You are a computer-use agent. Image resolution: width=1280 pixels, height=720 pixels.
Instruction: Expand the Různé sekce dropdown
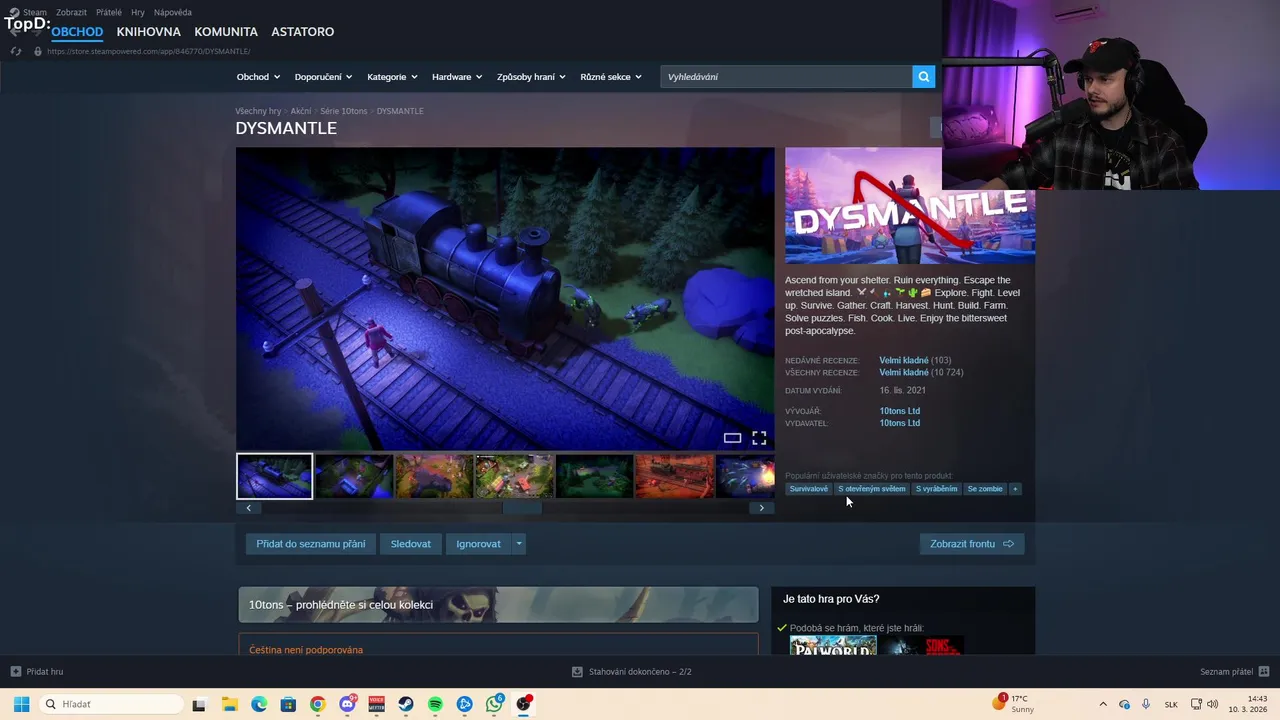click(611, 77)
